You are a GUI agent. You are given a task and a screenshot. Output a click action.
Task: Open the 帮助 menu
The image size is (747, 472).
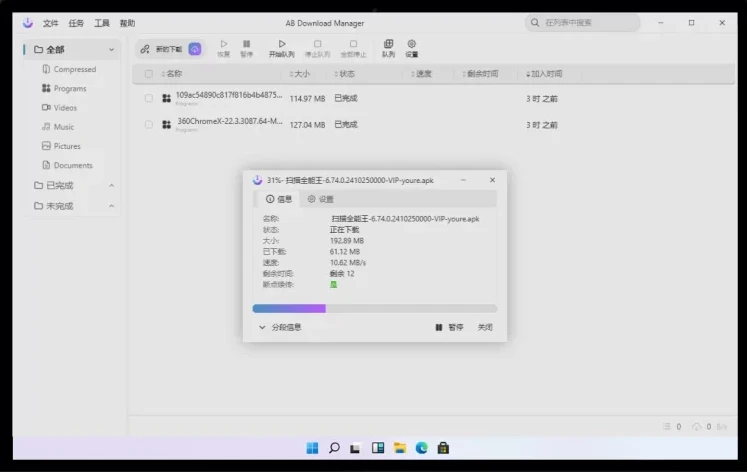(127, 23)
